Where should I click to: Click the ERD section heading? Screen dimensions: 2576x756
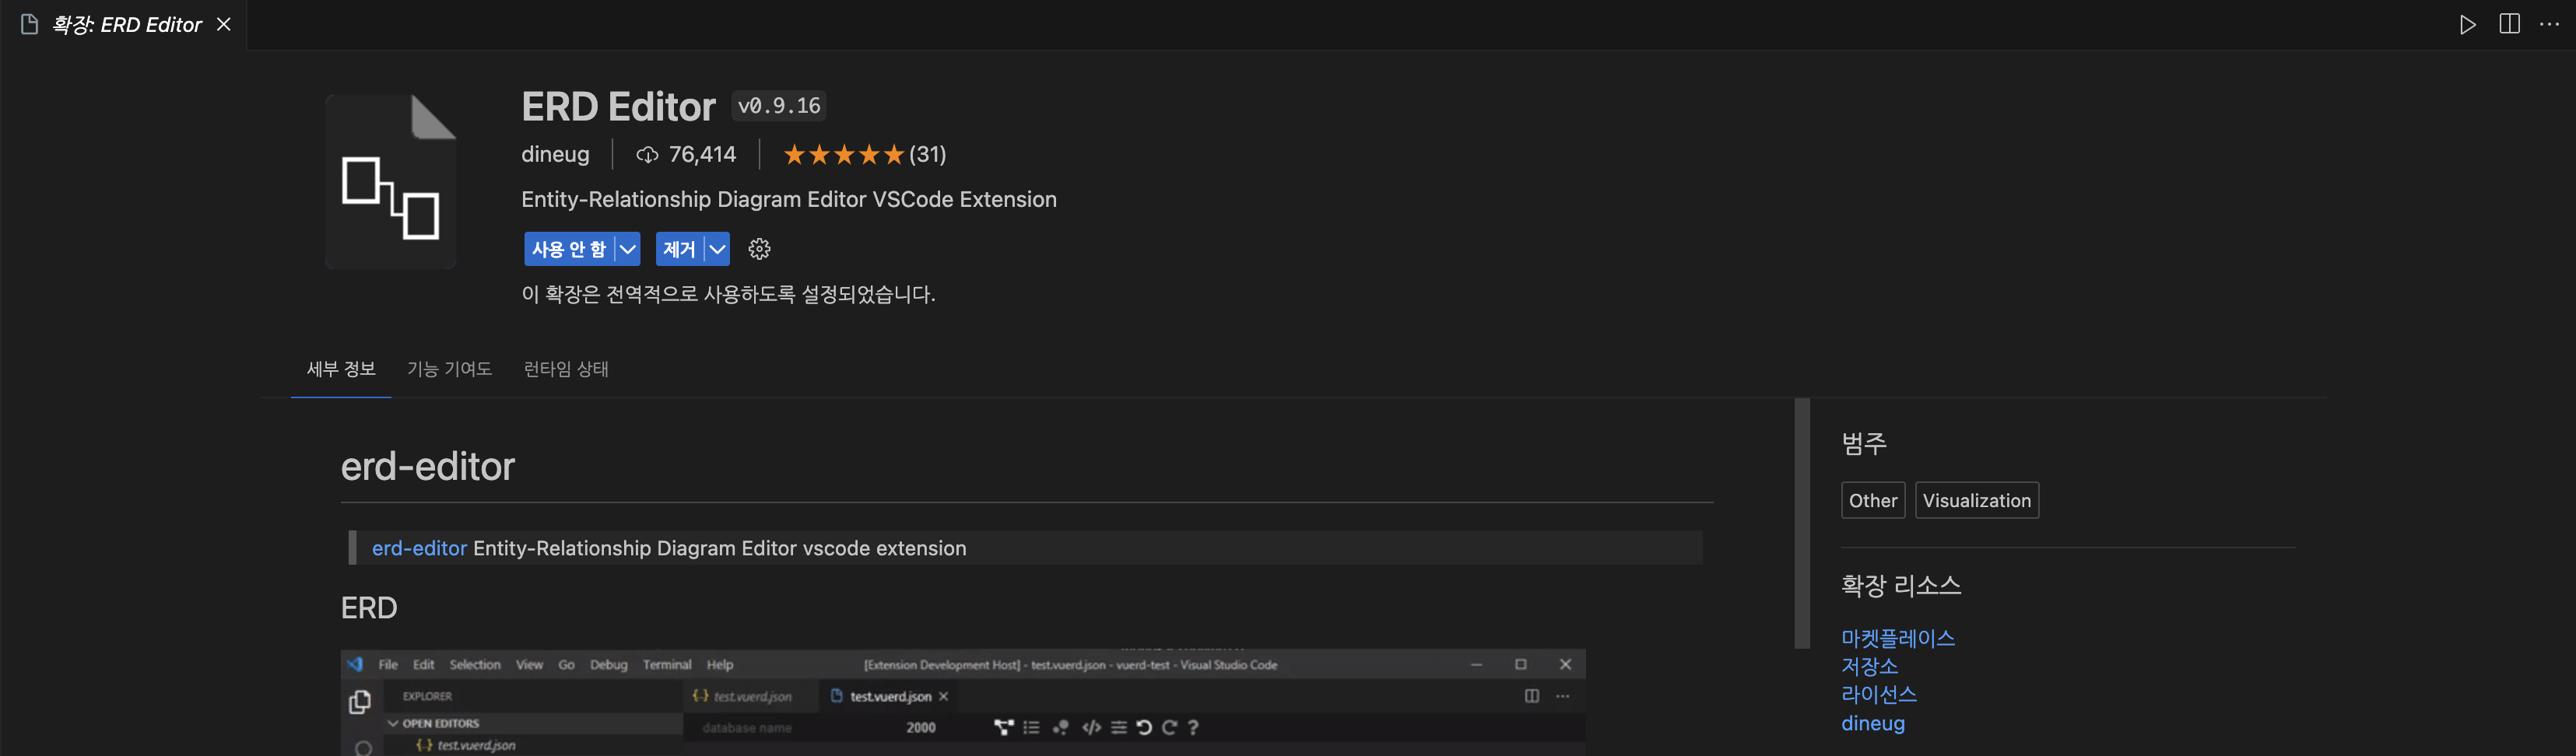369,607
